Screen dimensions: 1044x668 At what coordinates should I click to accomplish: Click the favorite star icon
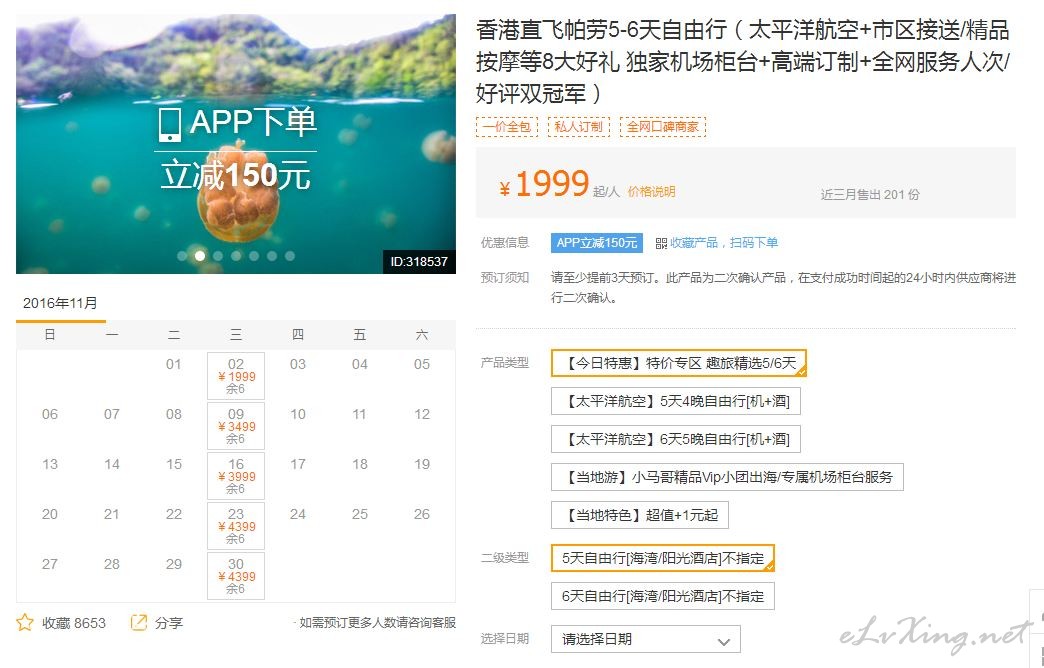[25, 623]
